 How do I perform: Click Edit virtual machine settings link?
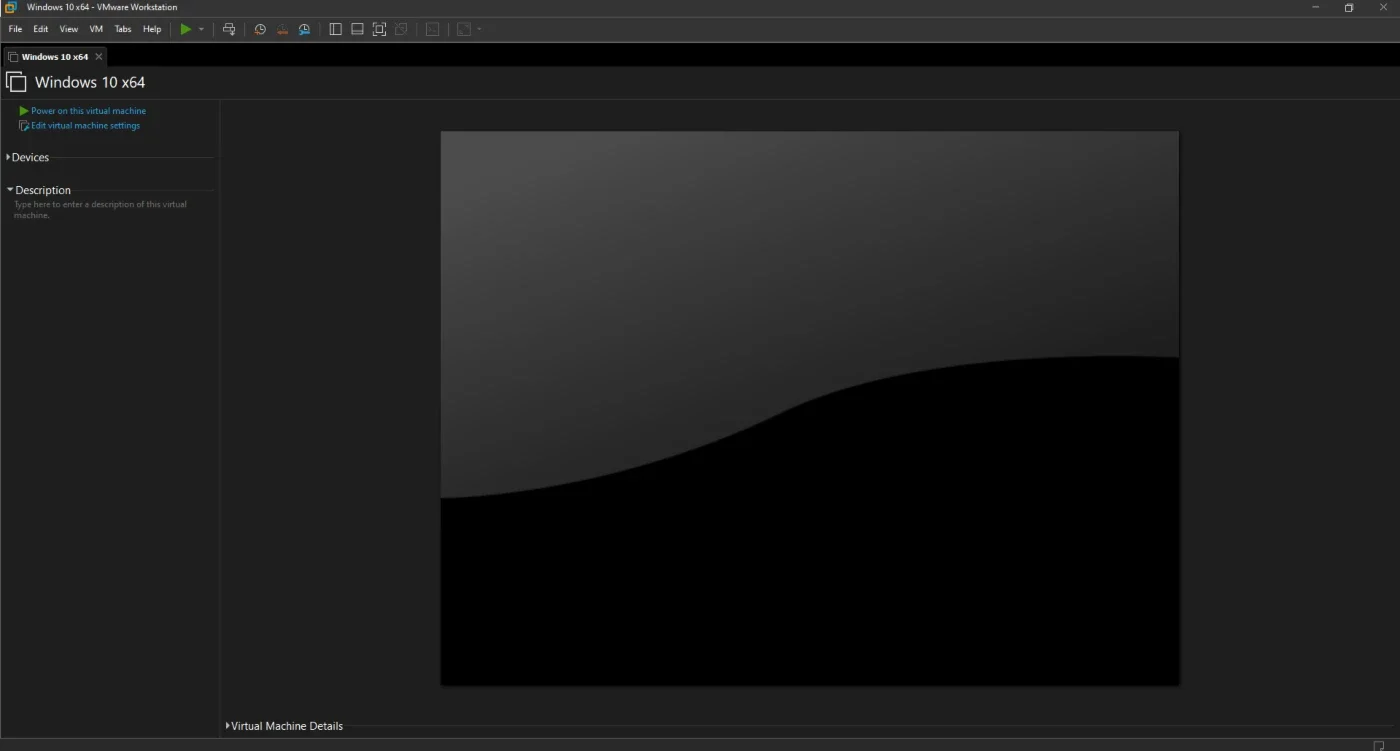(85, 126)
